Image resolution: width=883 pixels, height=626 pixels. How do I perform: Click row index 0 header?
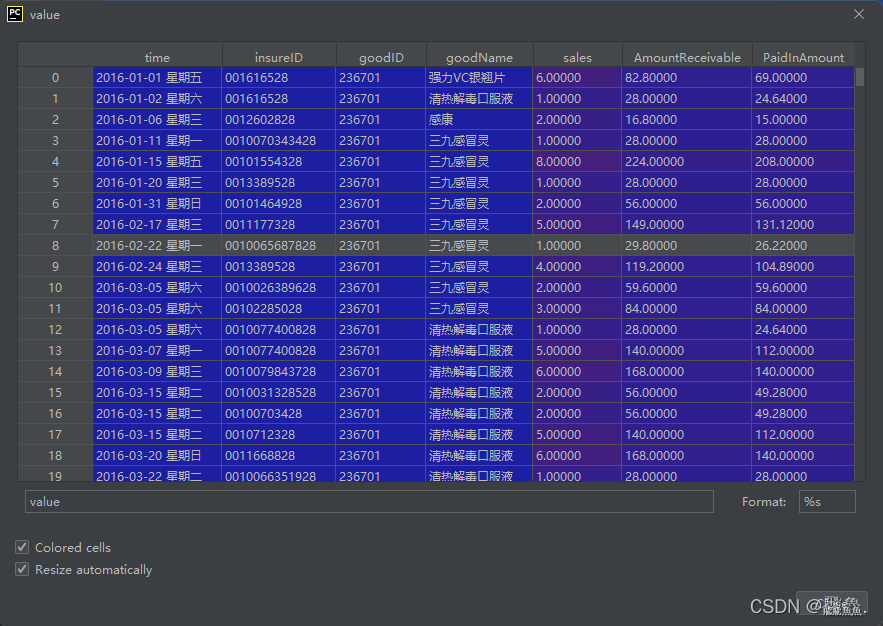click(55, 78)
